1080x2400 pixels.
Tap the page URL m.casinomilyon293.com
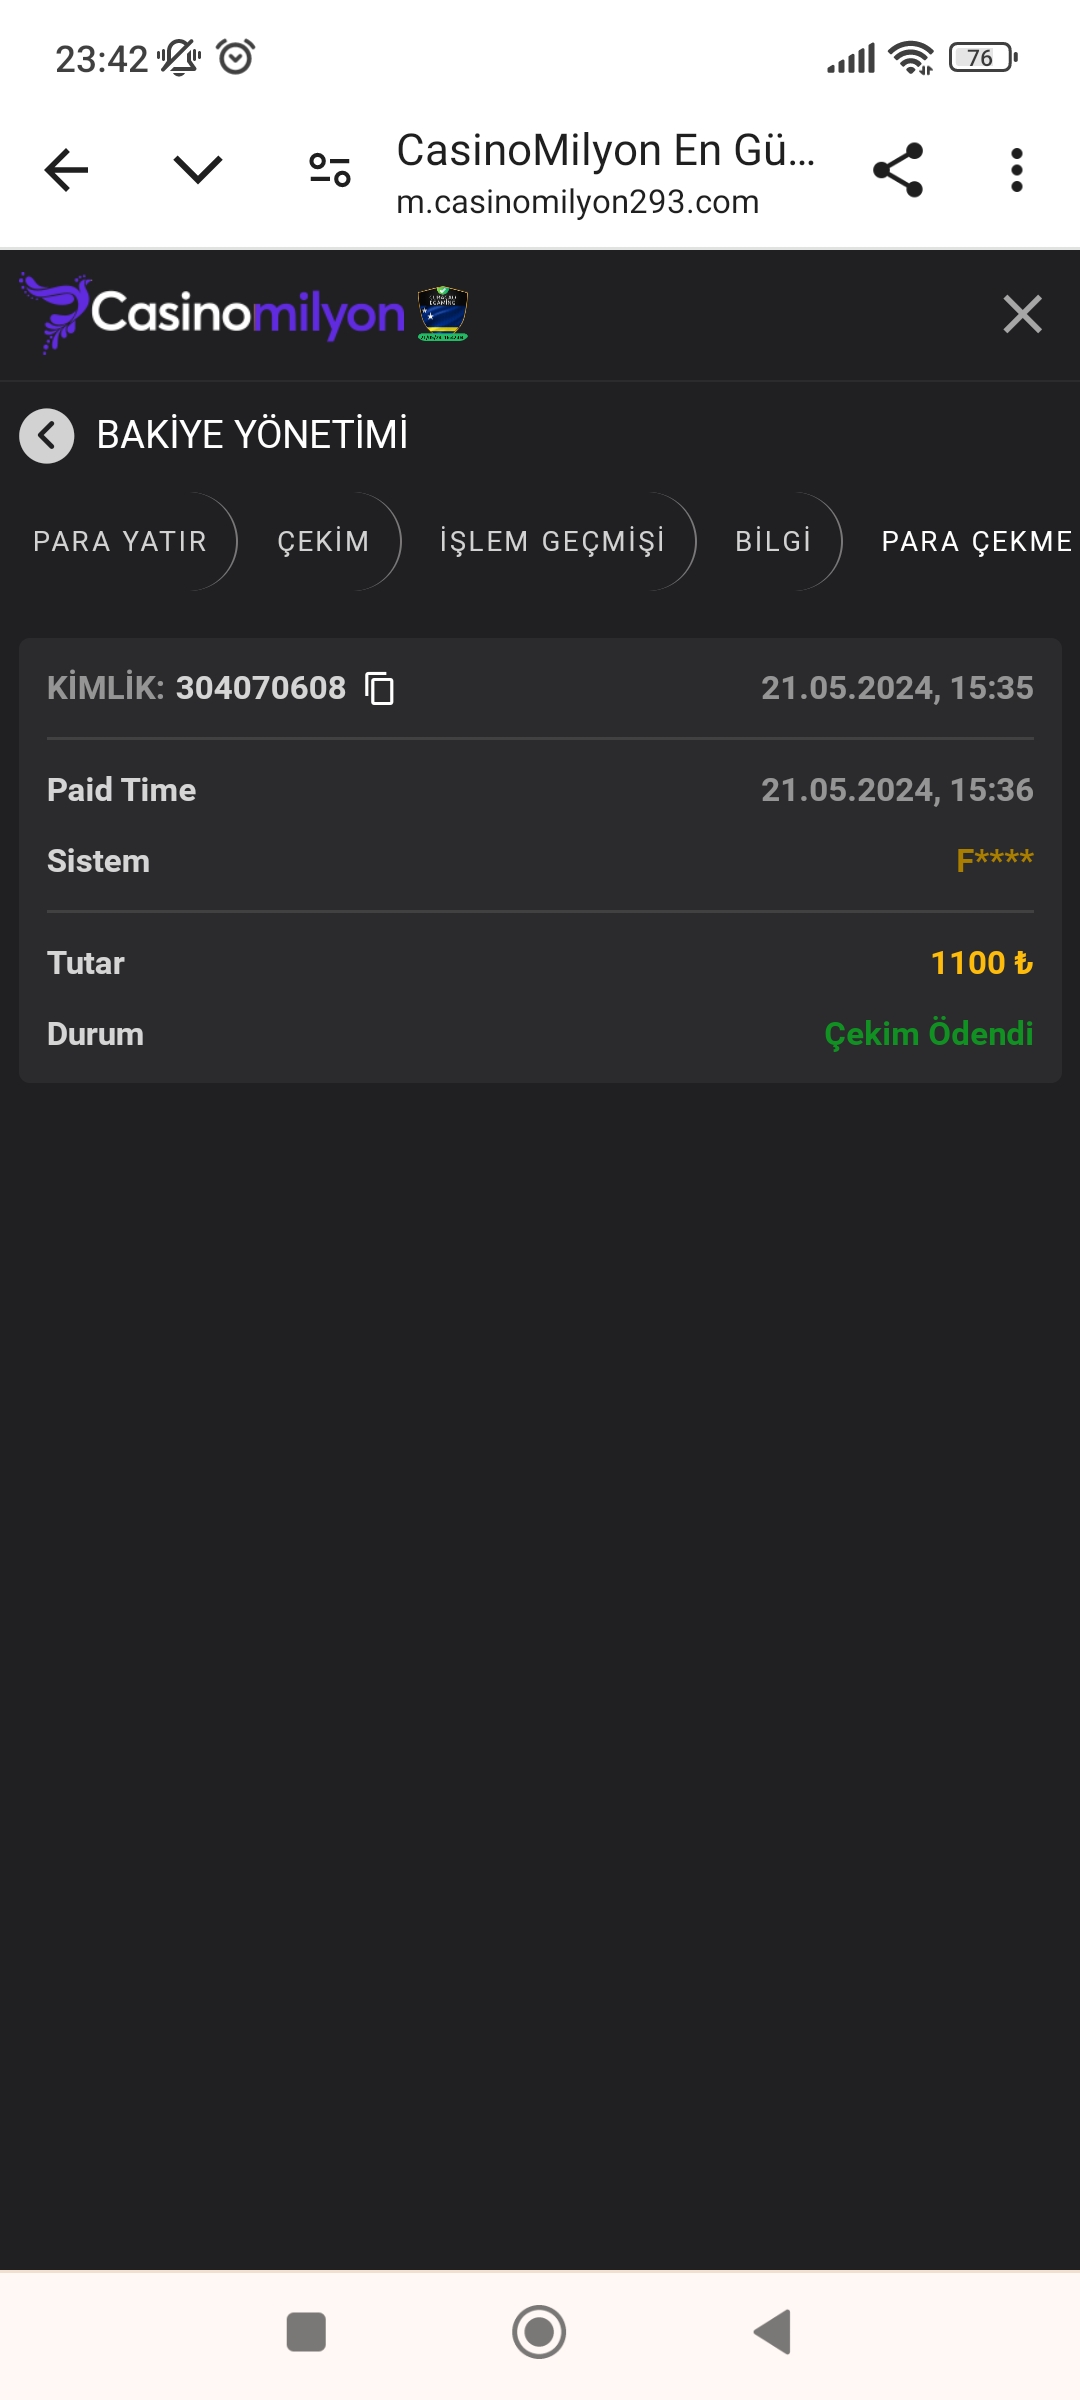[x=578, y=202]
